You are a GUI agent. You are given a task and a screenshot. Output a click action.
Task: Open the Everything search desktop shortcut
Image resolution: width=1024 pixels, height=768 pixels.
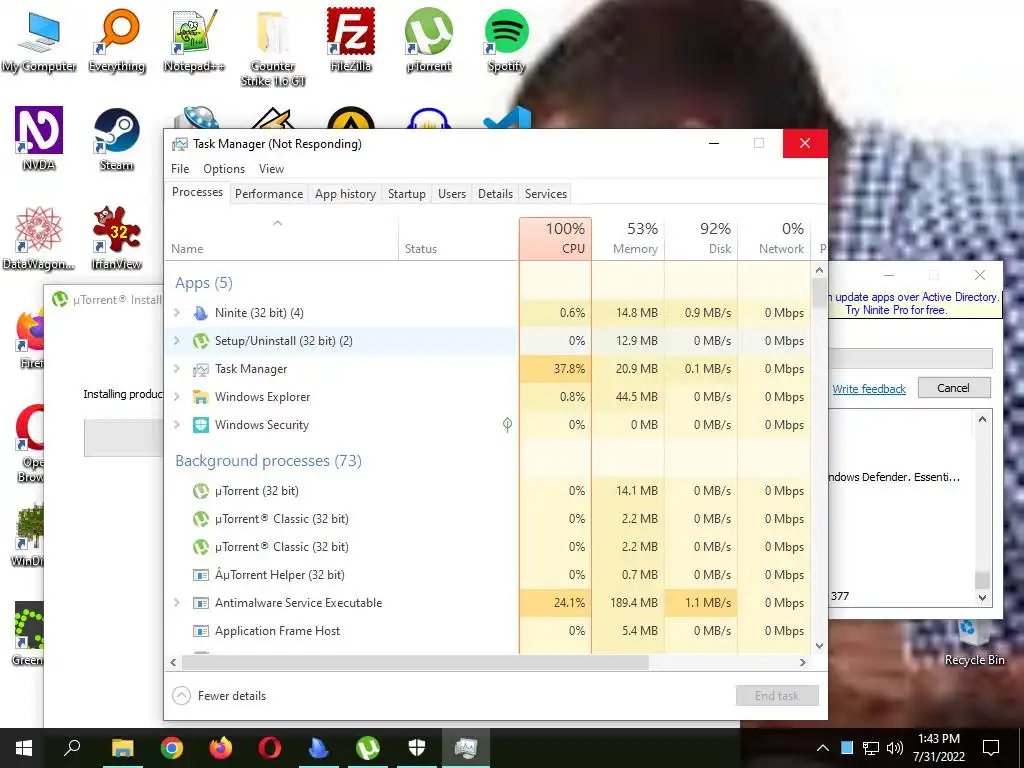click(117, 39)
